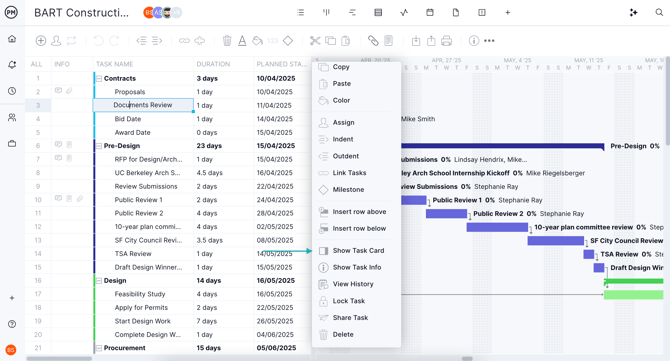Click the paint bucket fill icon
670x361 pixels.
(x=257, y=41)
